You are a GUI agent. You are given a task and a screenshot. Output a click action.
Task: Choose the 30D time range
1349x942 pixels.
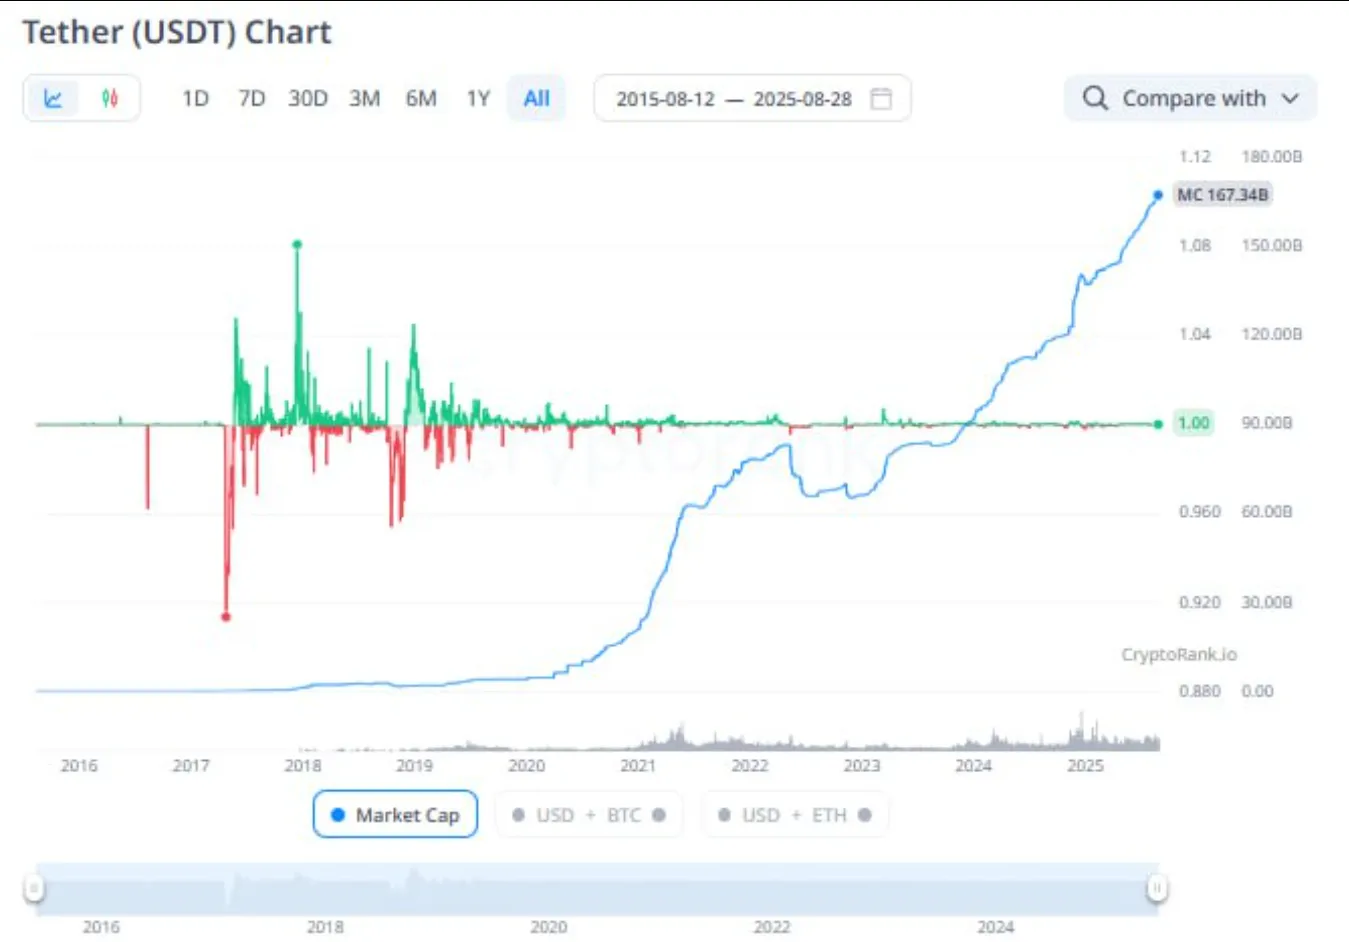(x=308, y=98)
